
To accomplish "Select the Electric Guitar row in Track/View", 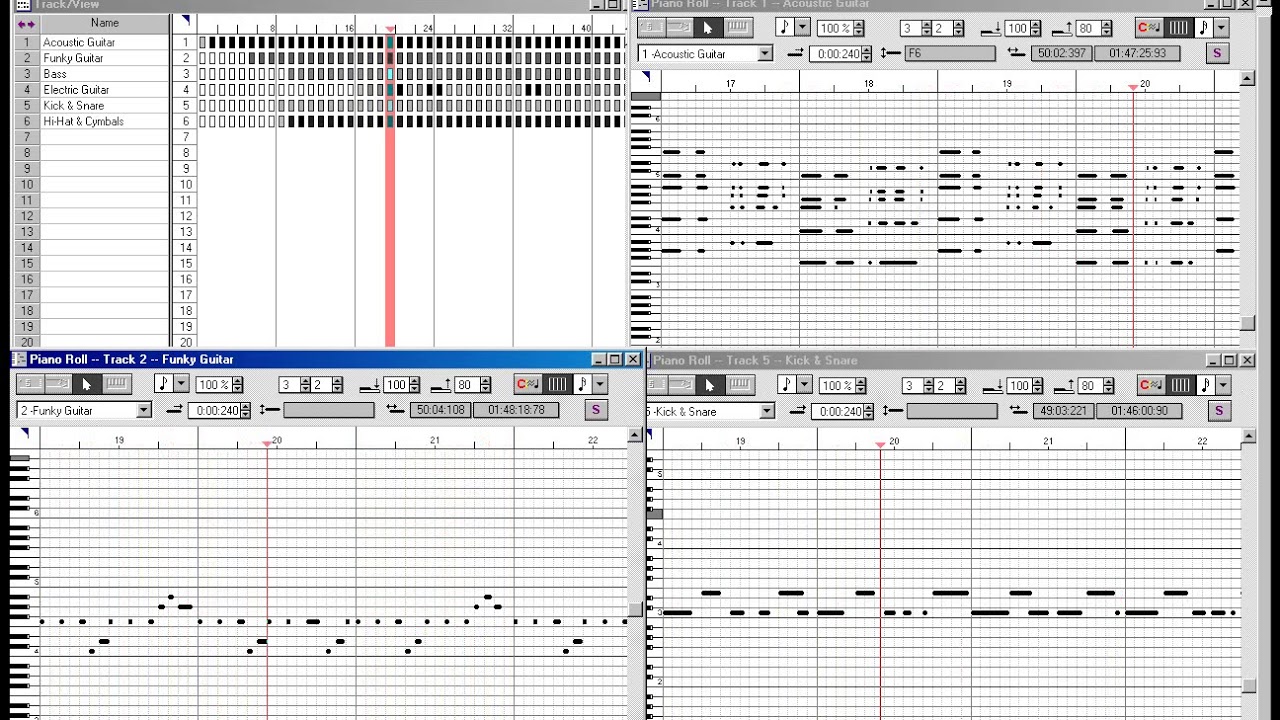I will (105, 90).
